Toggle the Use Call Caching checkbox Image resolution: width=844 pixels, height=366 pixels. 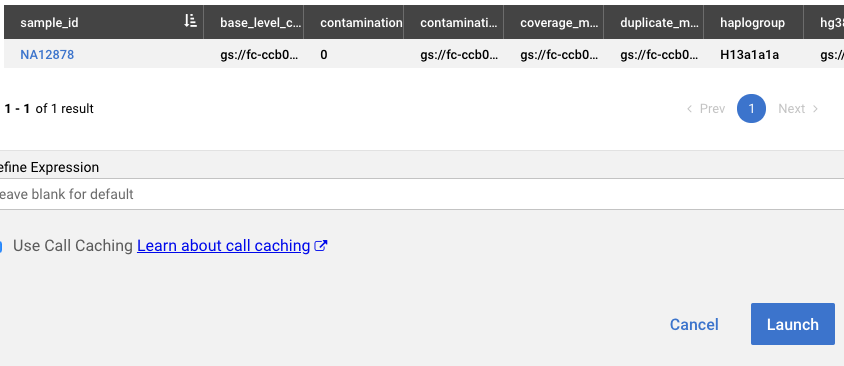[1, 247]
